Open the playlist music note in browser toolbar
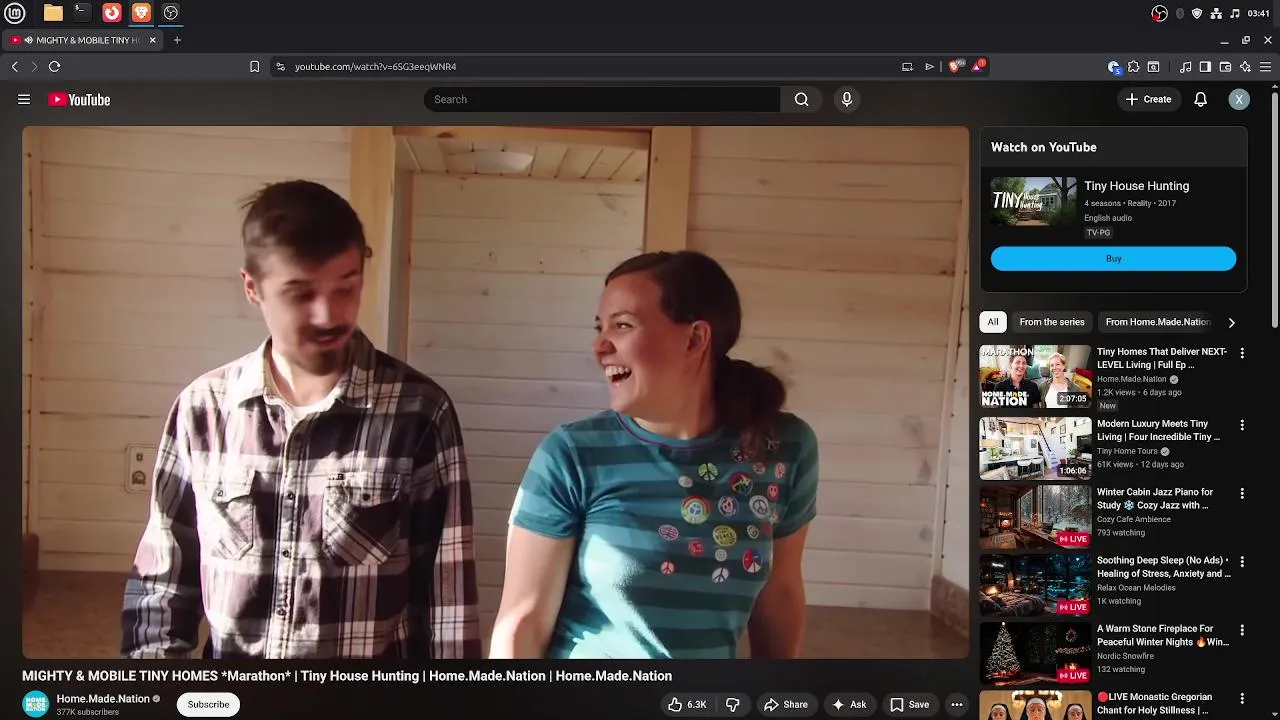1280x720 pixels. [1185, 67]
